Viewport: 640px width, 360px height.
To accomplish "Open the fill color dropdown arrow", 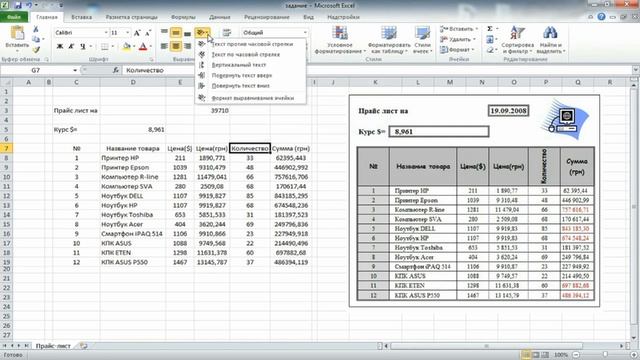I will point(134,47).
